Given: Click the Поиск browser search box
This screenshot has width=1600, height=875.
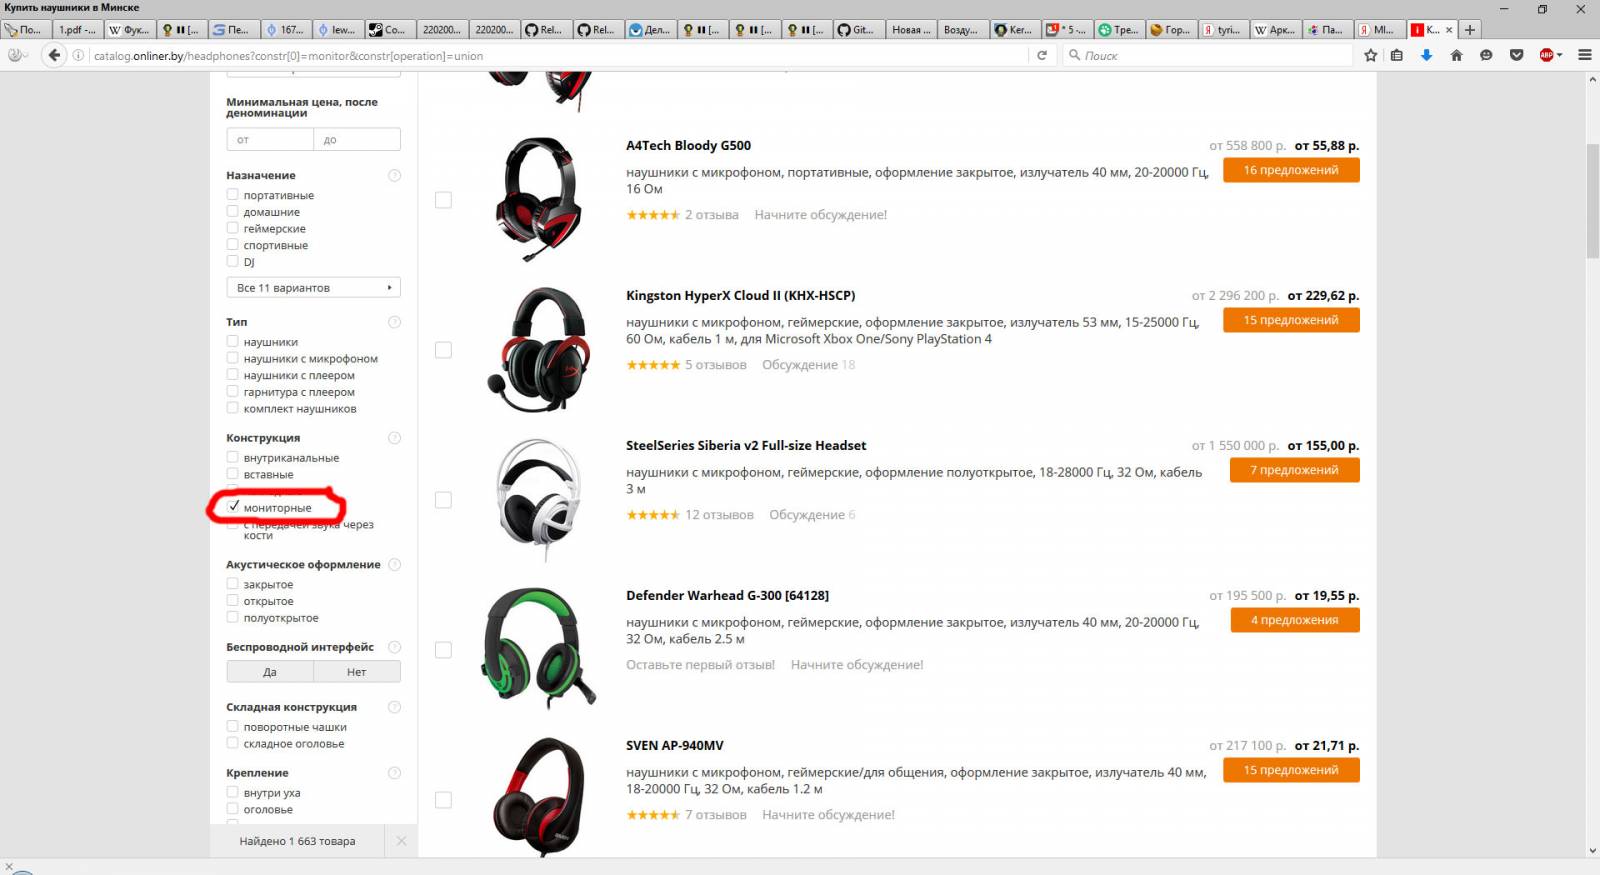Looking at the screenshot, I should click(1207, 55).
